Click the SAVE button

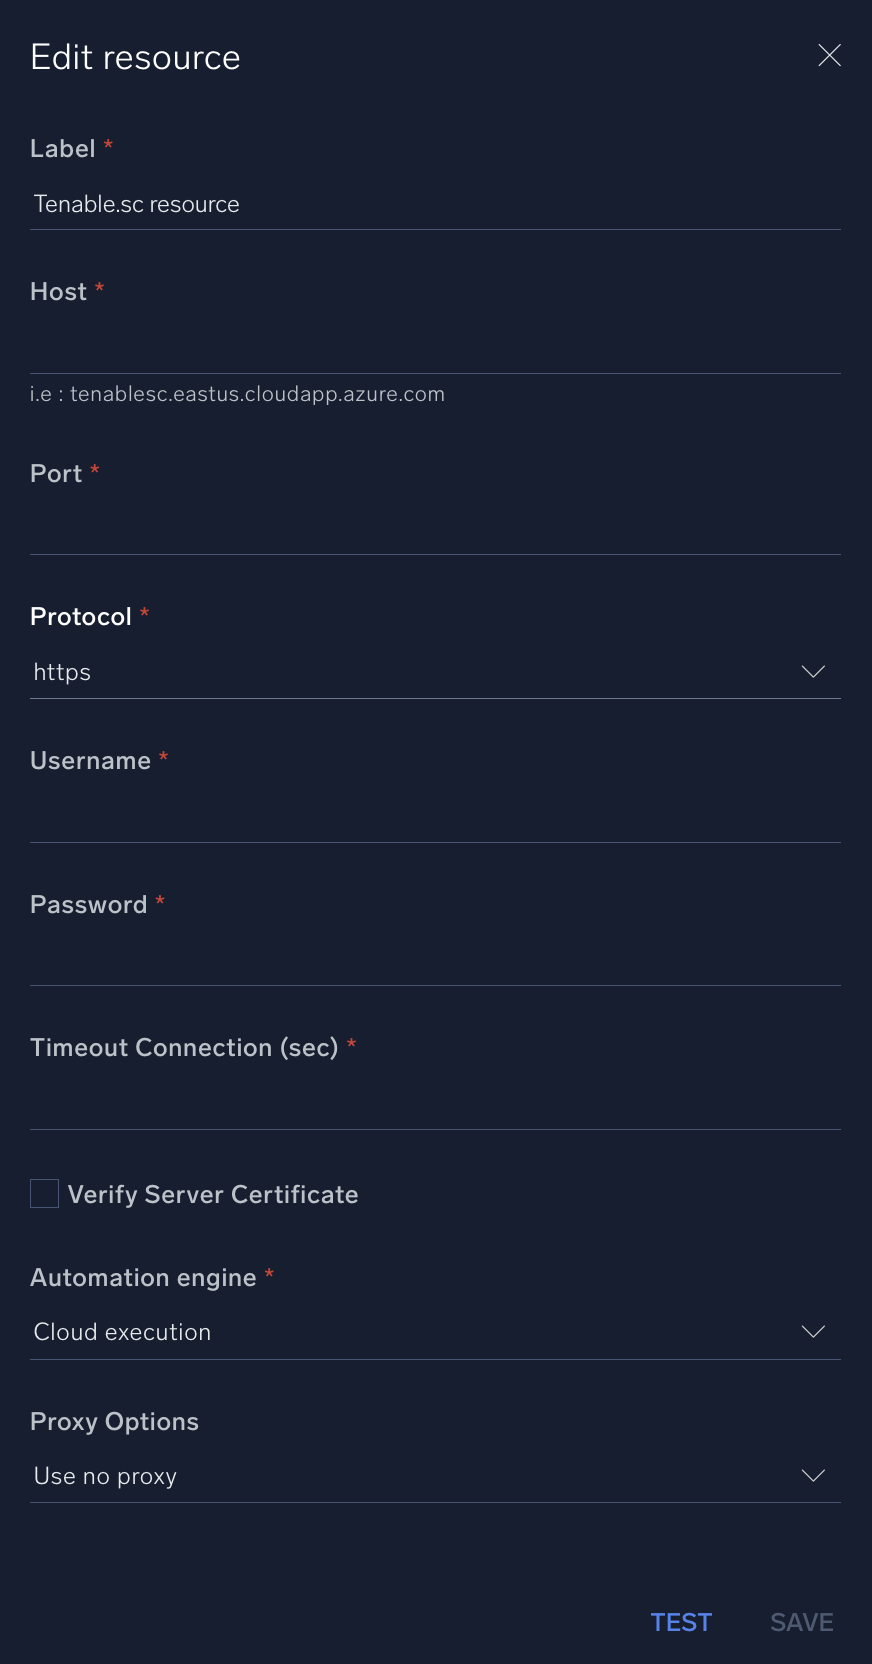click(800, 1622)
